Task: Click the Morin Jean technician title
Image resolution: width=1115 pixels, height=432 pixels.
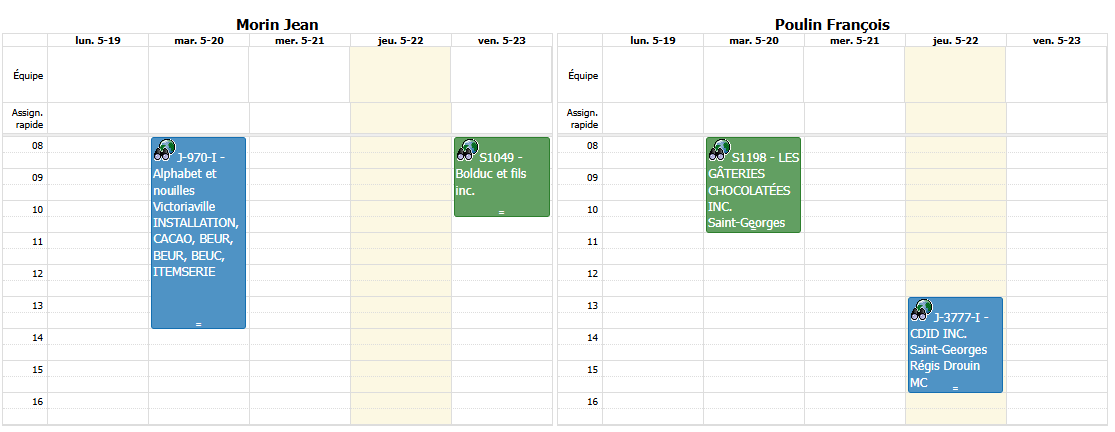Action: tap(277, 25)
